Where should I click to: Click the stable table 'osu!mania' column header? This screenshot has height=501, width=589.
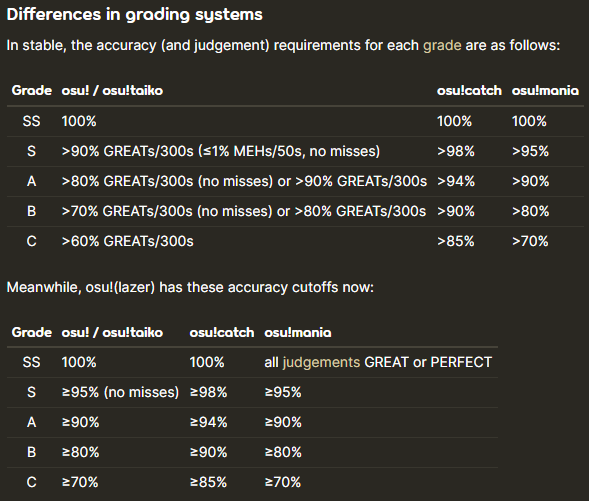545,91
